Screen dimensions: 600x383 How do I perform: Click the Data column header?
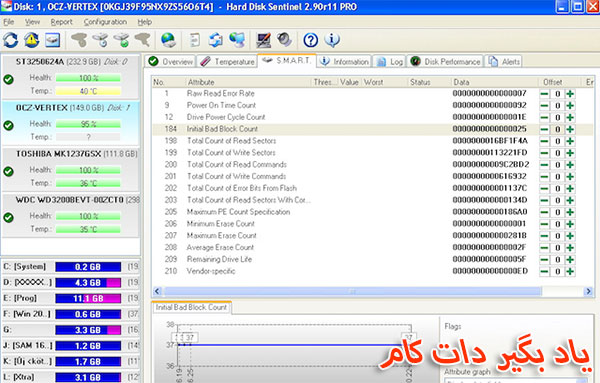click(x=495, y=82)
